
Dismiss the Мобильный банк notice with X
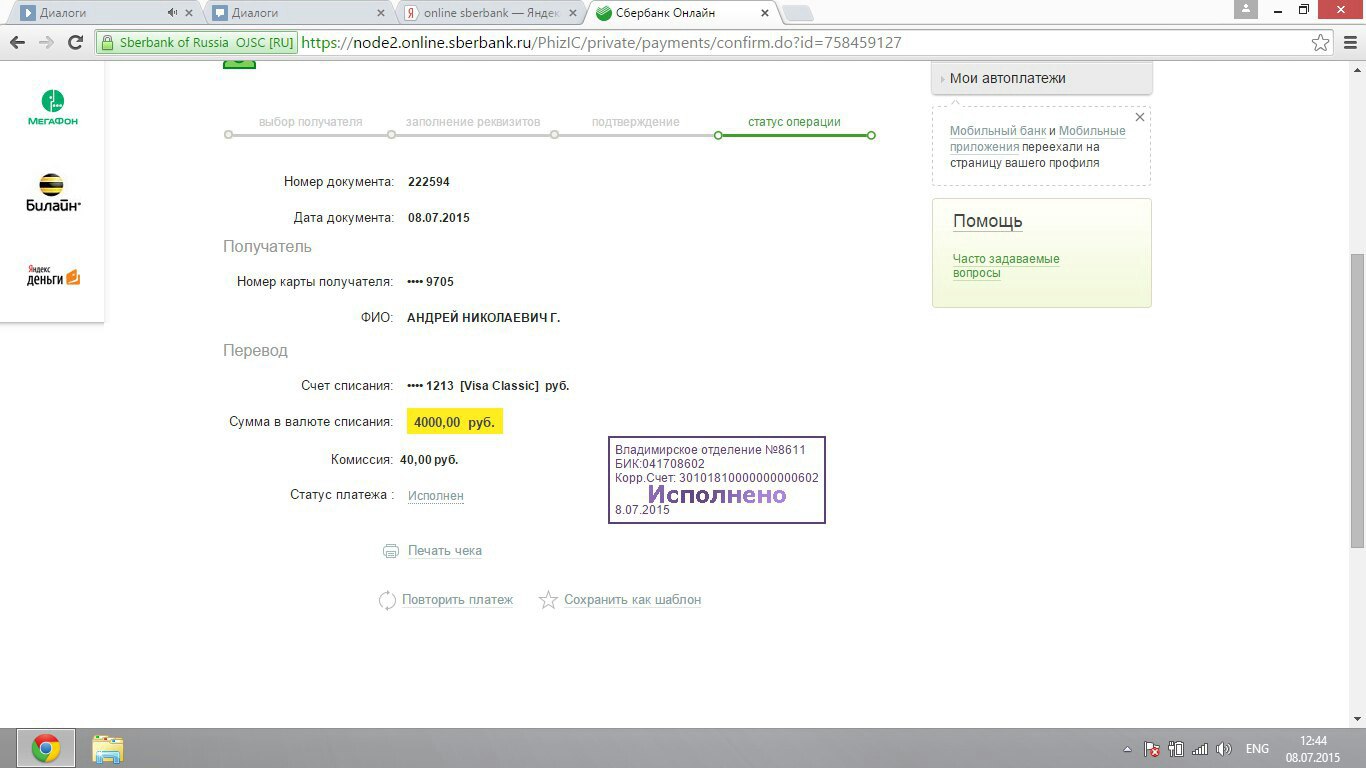(x=1139, y=117)
